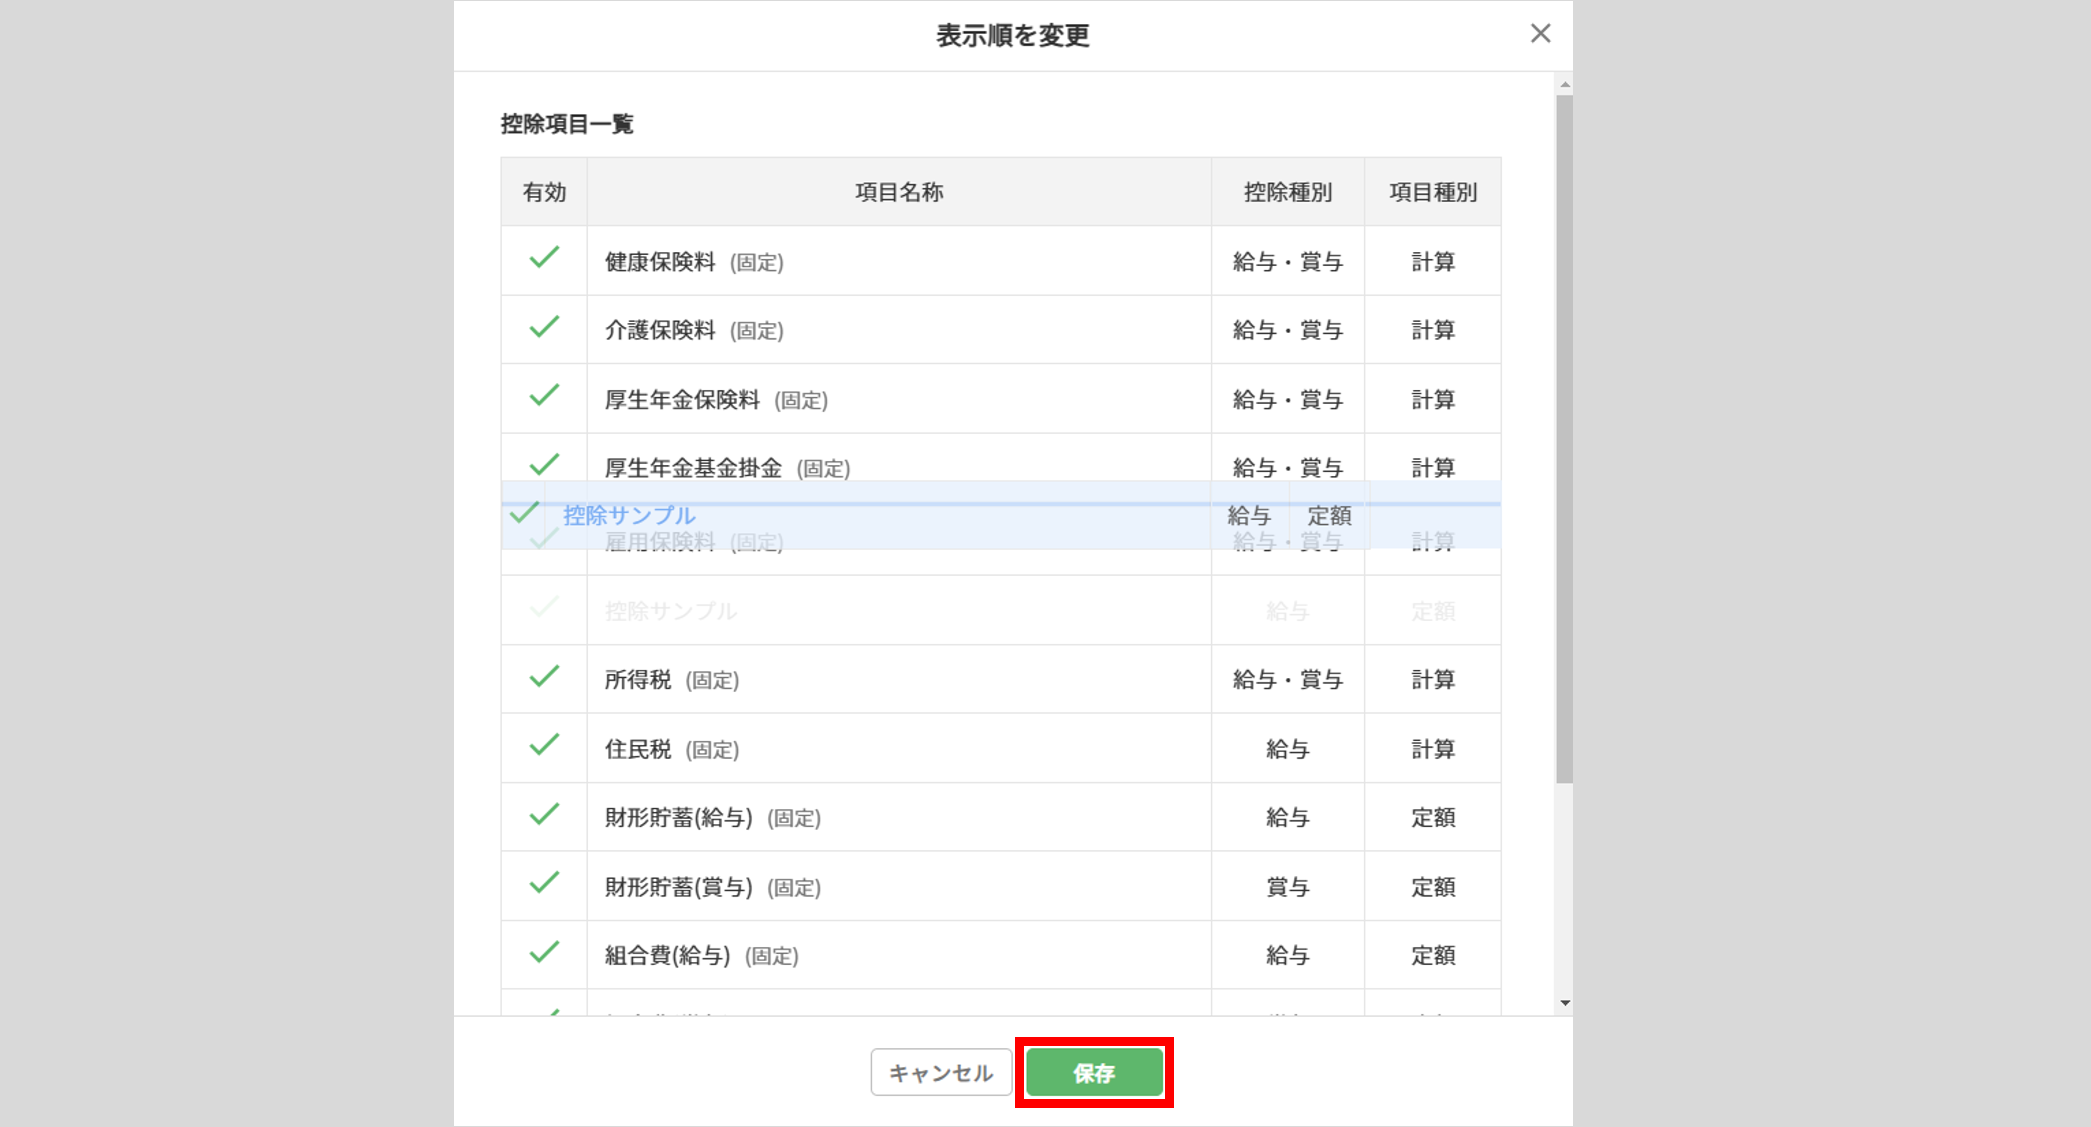The image size is (2091, 1127).
Task: Click checkmark icon for 住民税 row
Action: [x=544, y=746]
